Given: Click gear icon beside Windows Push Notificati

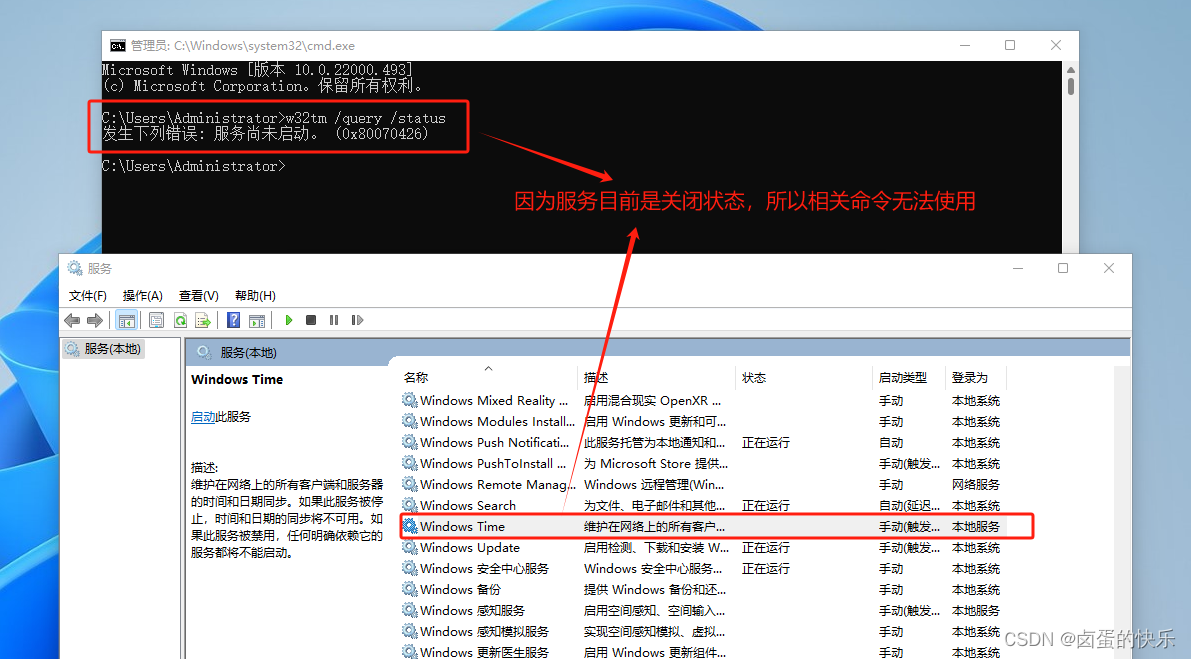Looking at the screenshot, I should [x=410, y=442].
